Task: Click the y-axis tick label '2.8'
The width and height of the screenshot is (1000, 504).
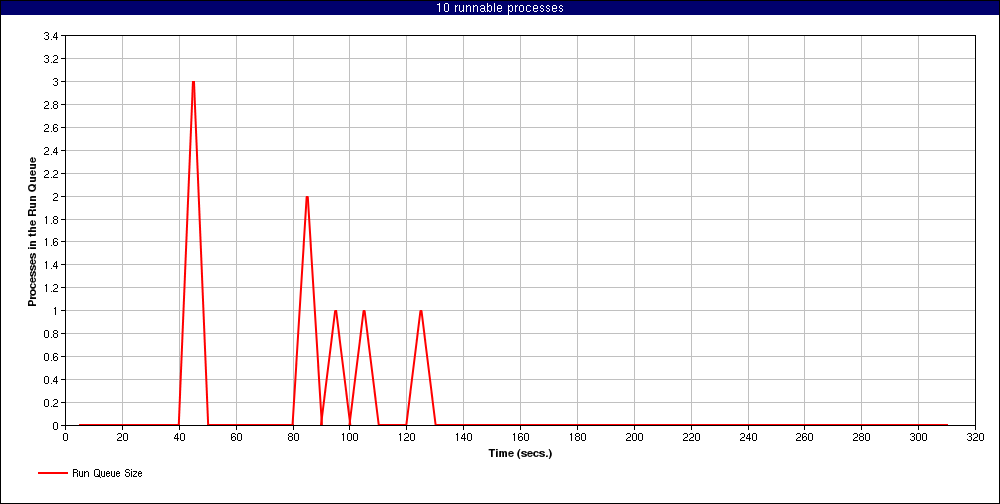Action: (51, 105)
